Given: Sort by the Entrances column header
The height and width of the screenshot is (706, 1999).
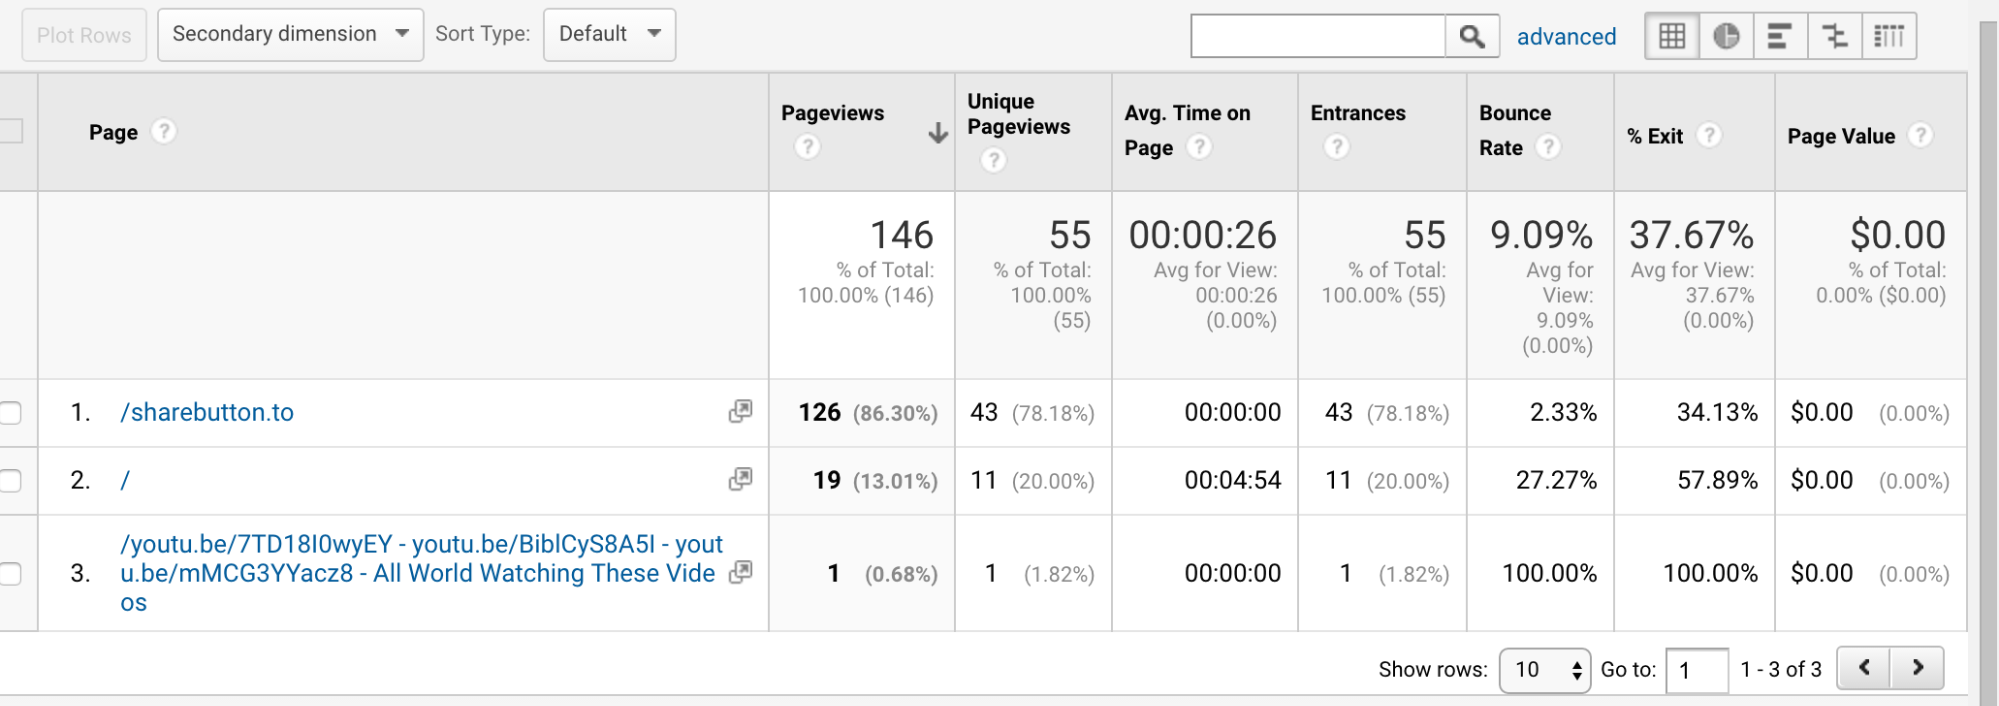Looking at the screenshot, I should 1357,113.
